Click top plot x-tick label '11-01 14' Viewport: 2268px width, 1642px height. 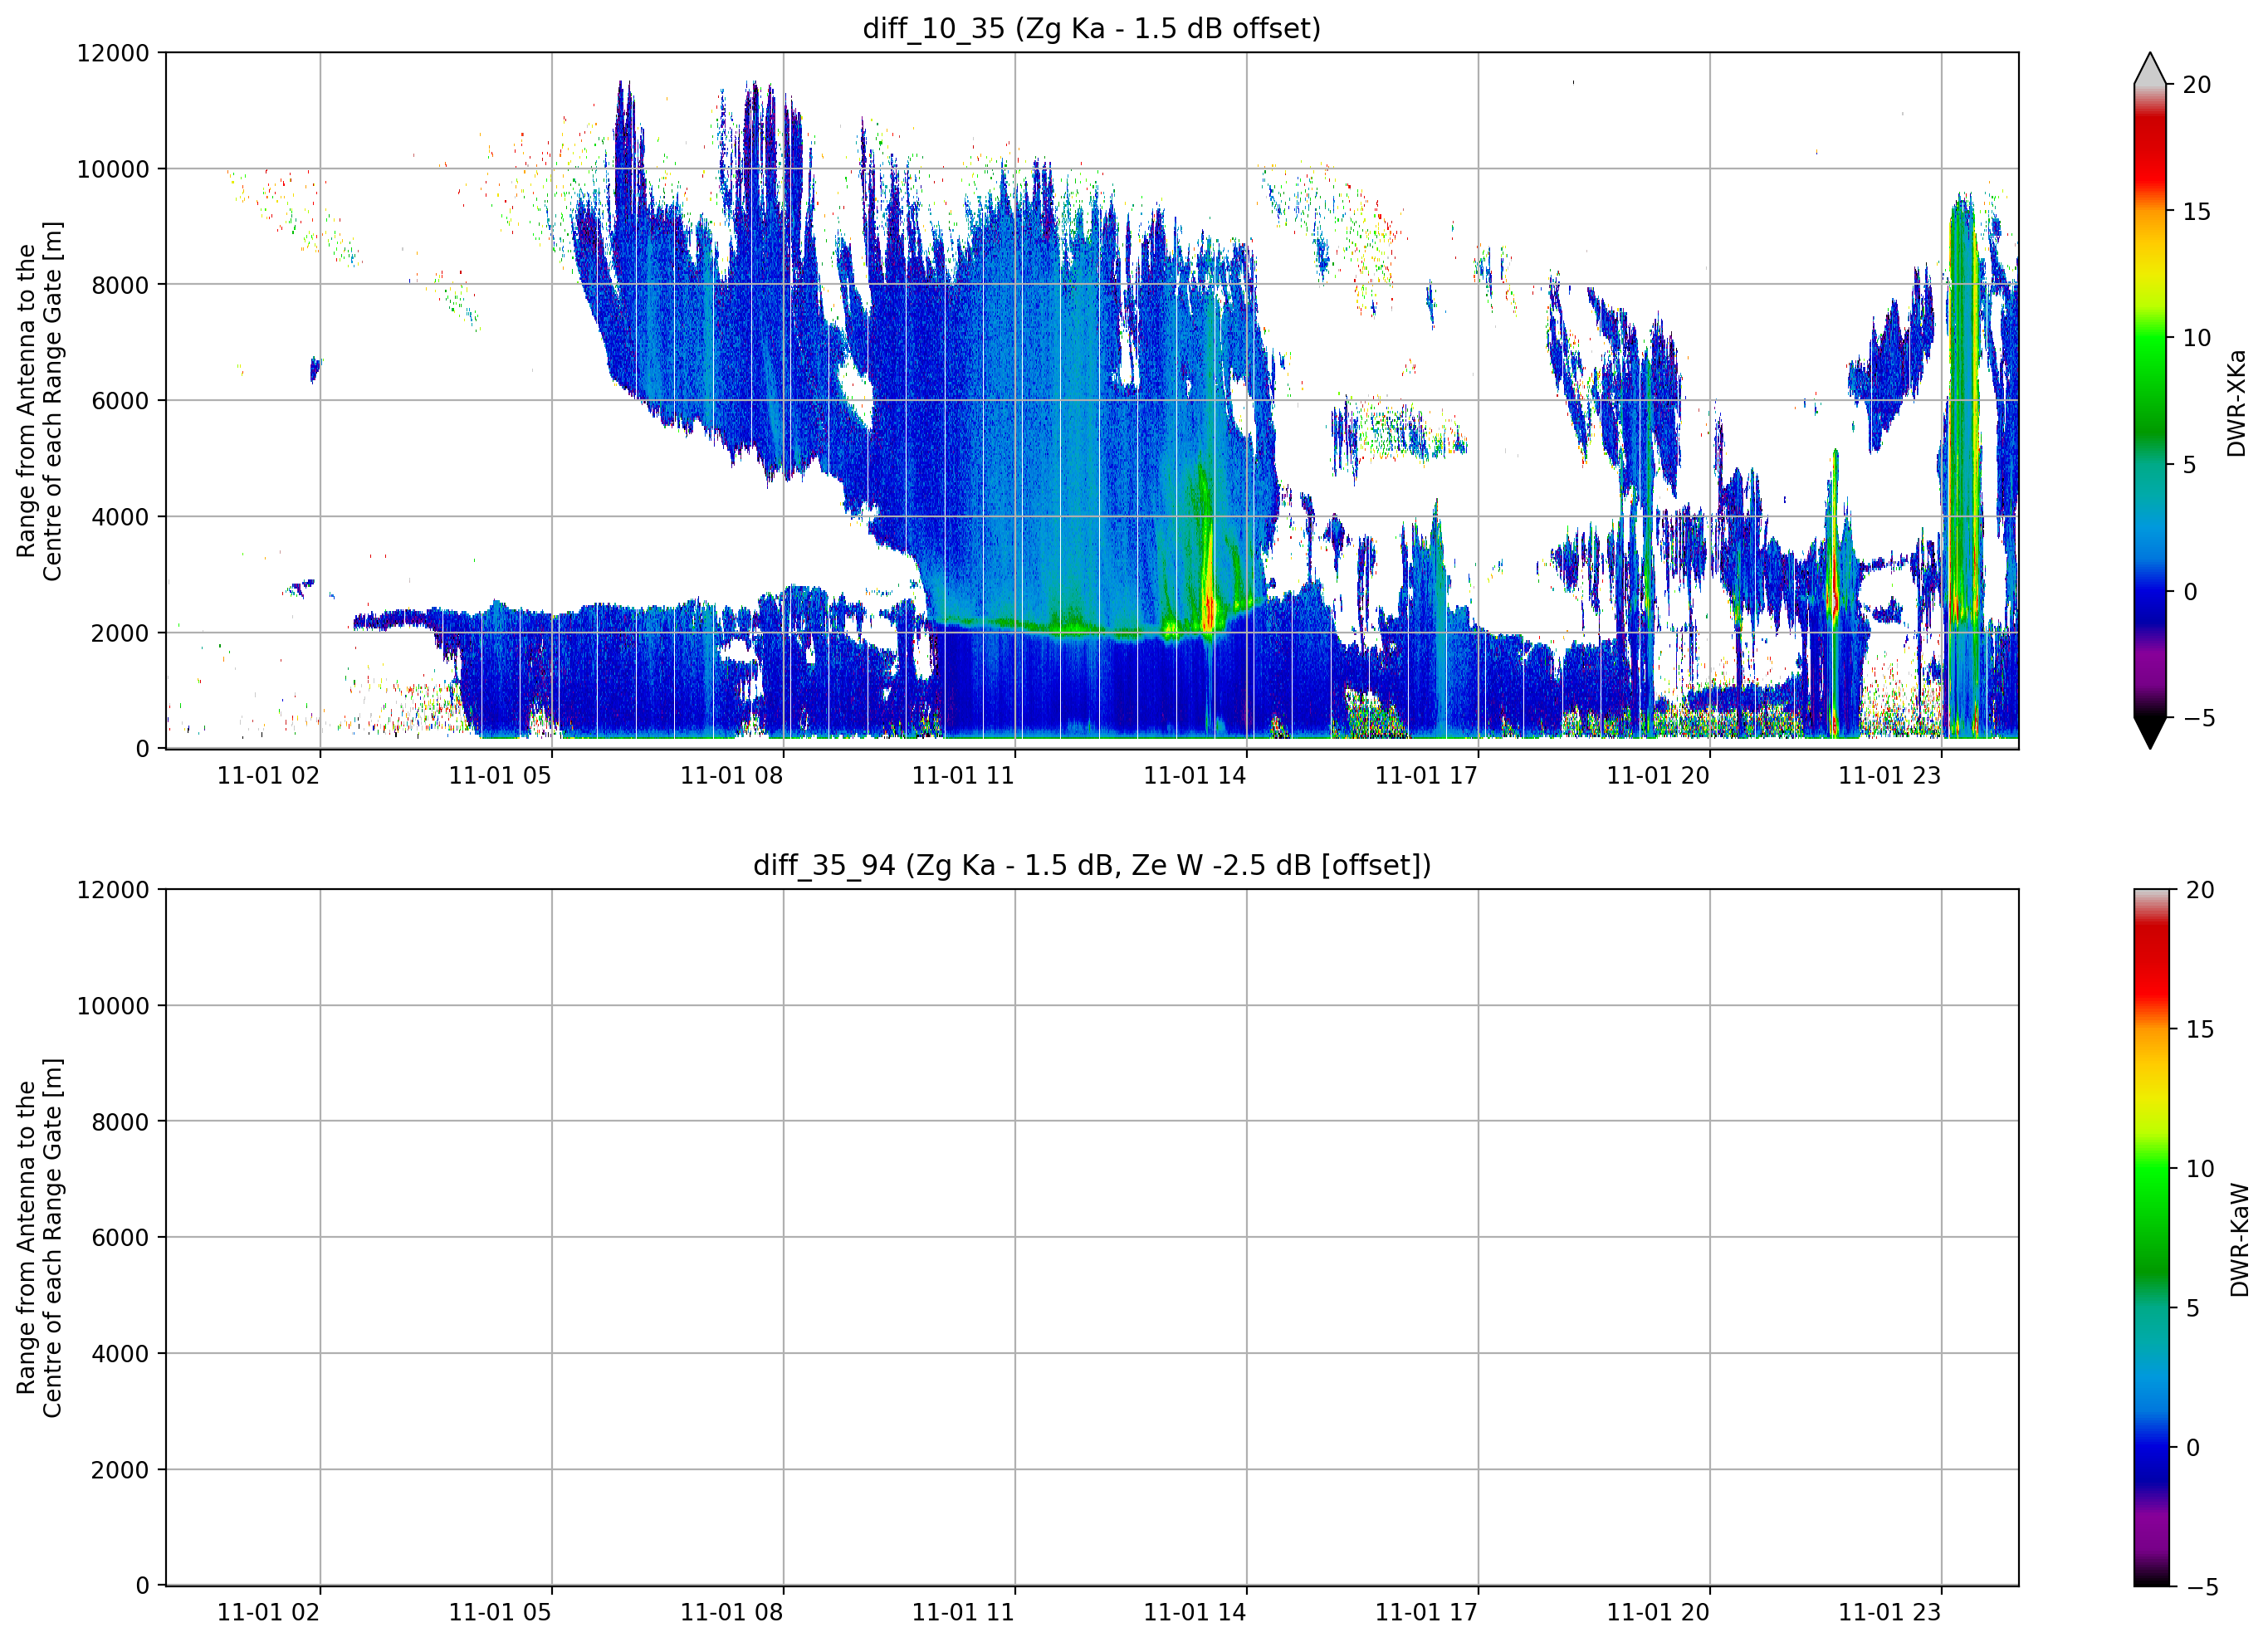tap(1195, 775)
